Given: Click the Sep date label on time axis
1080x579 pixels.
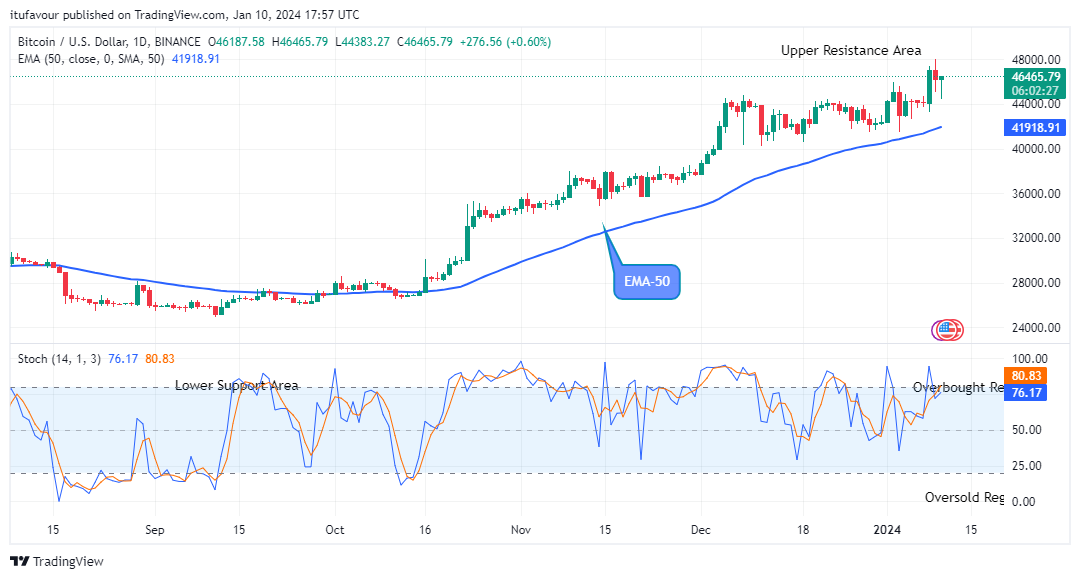Looking at the screenshot, I should 155,529.
